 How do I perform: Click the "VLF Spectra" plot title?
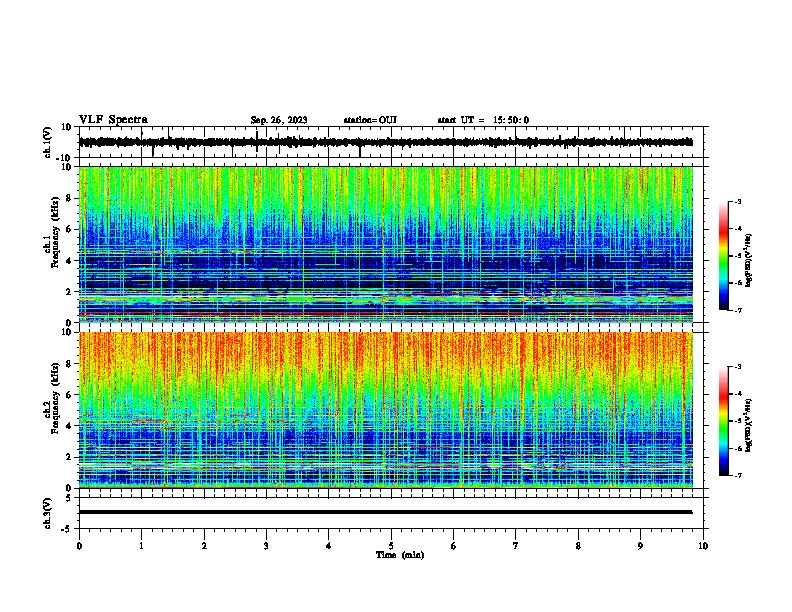[x=113, y=120]
